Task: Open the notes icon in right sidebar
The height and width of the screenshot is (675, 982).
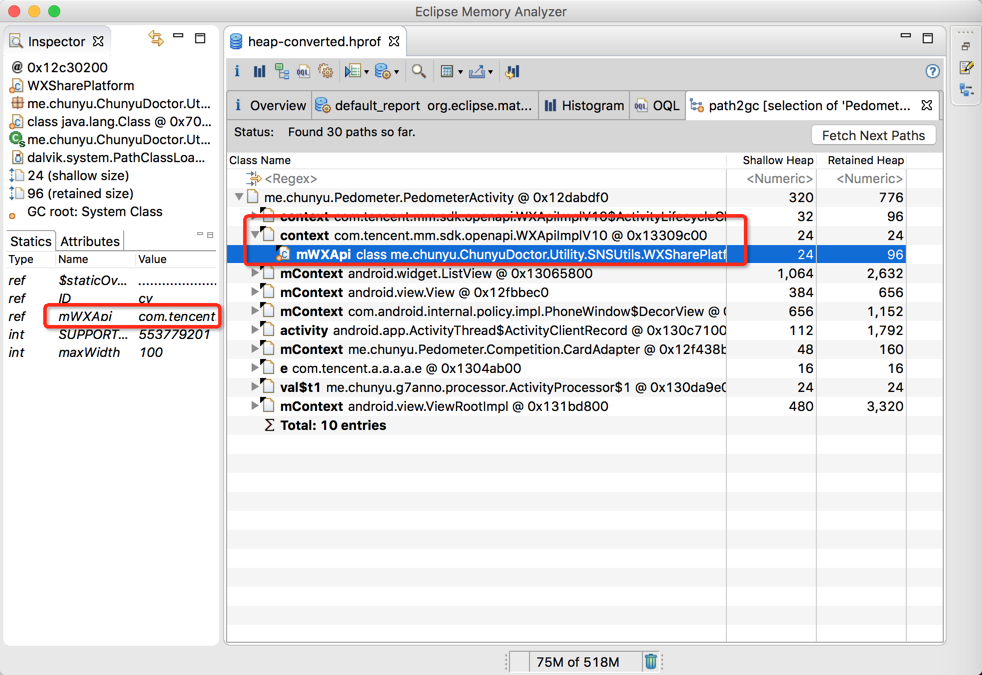Action: pyautogui.click(x=966, y=68)
